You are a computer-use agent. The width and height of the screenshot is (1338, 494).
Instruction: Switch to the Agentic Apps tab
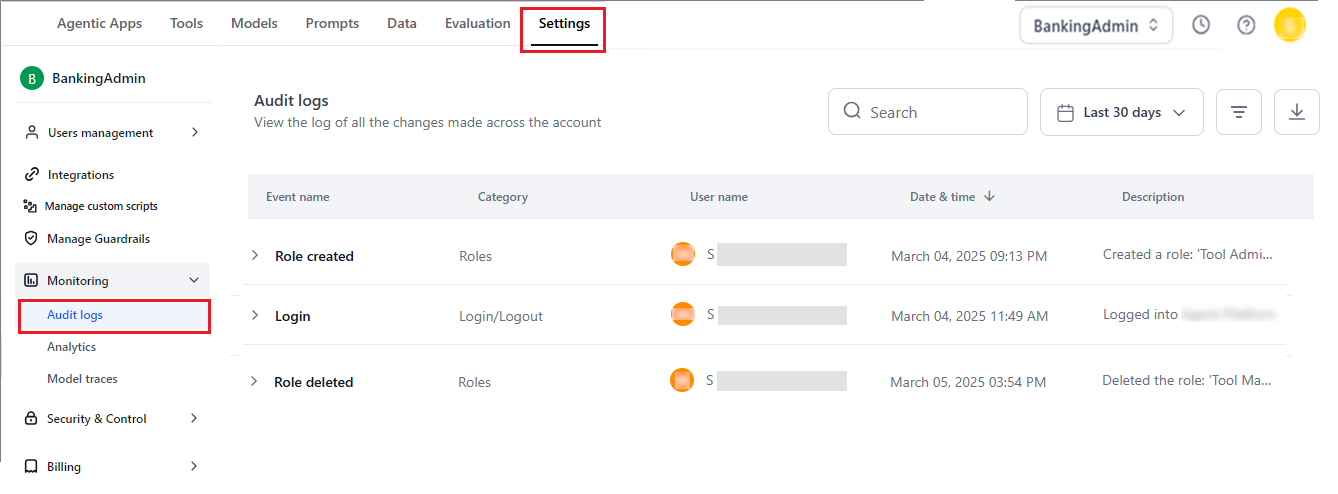(99, 23)
